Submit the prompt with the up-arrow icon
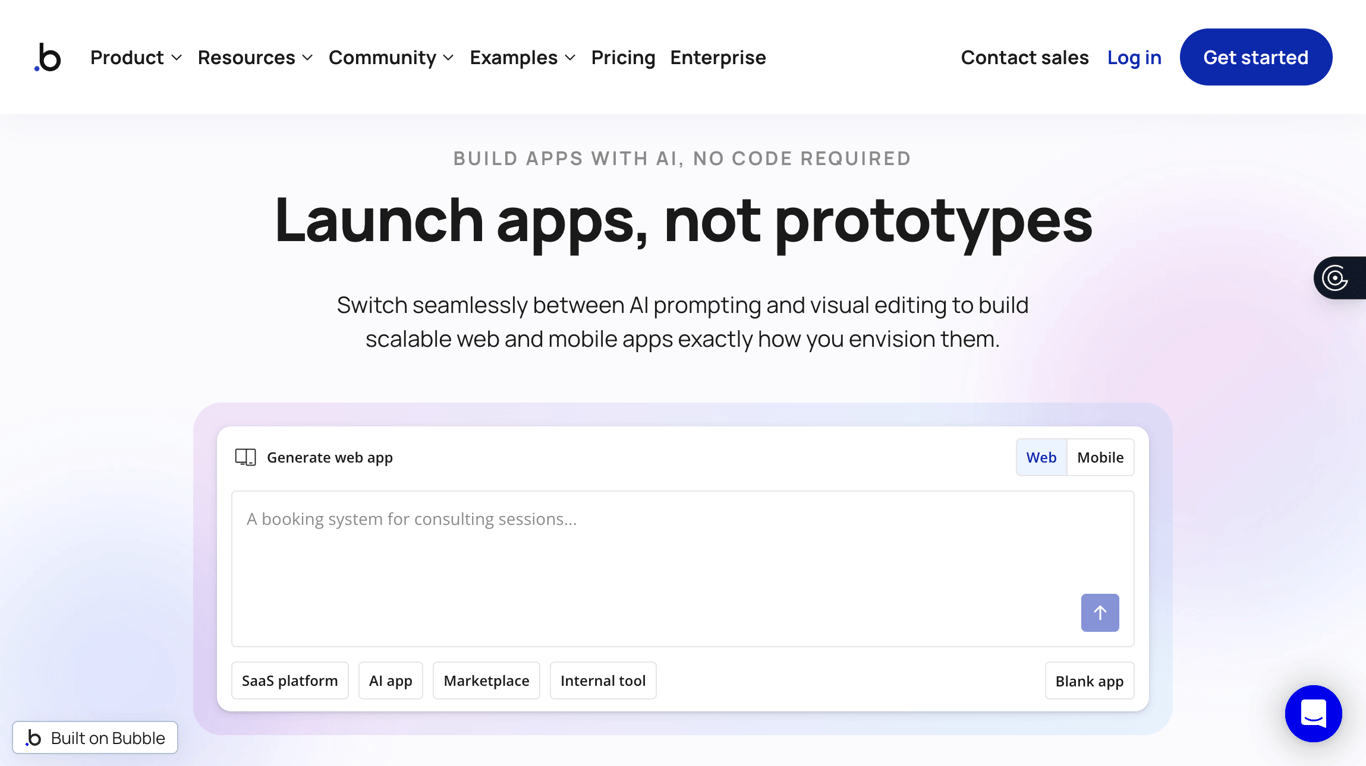The width and height of the screenshot is (1366, 766). [x=1100, y=613]
